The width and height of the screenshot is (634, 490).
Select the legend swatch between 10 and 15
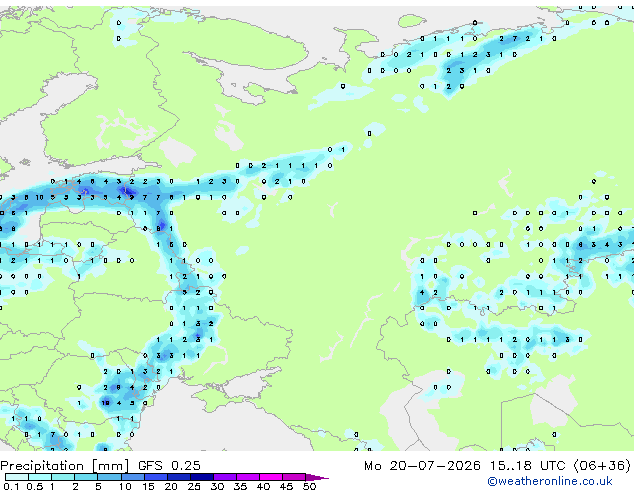(x=133, y=477)
